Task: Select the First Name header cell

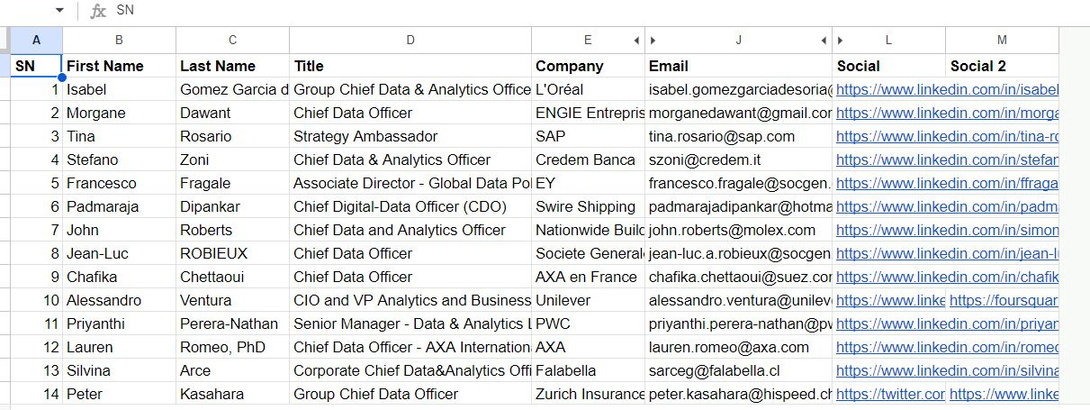Action: [119, 66]
